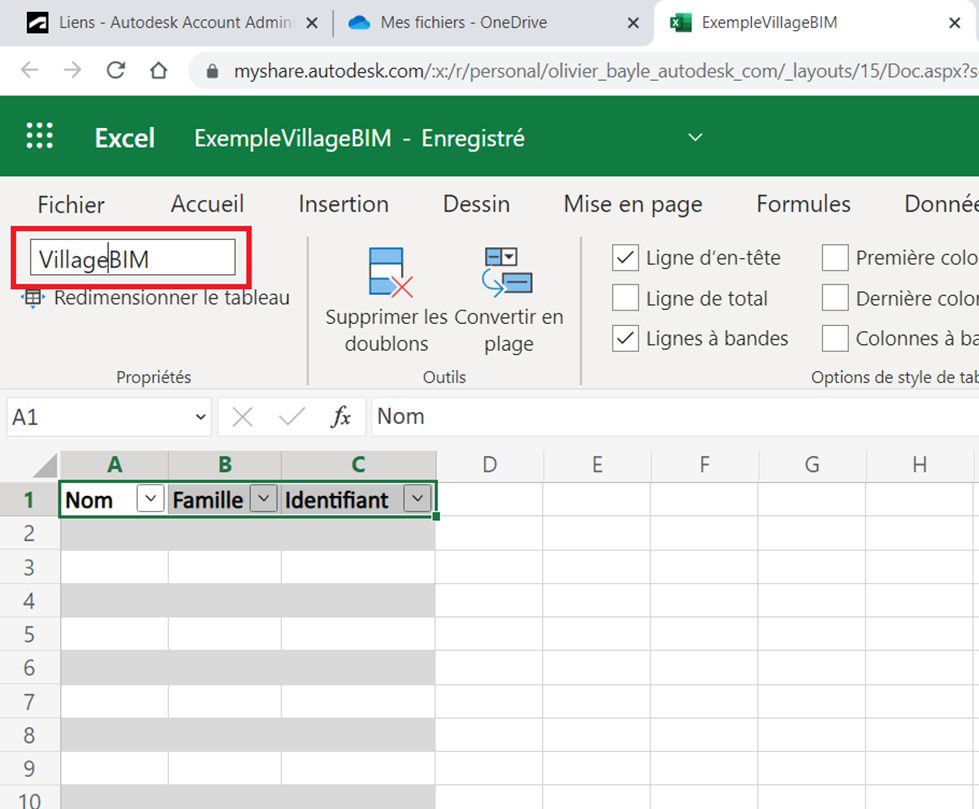Enable Colonnes à bandes checkbox

pyautogui.click(x=835, y=338)
